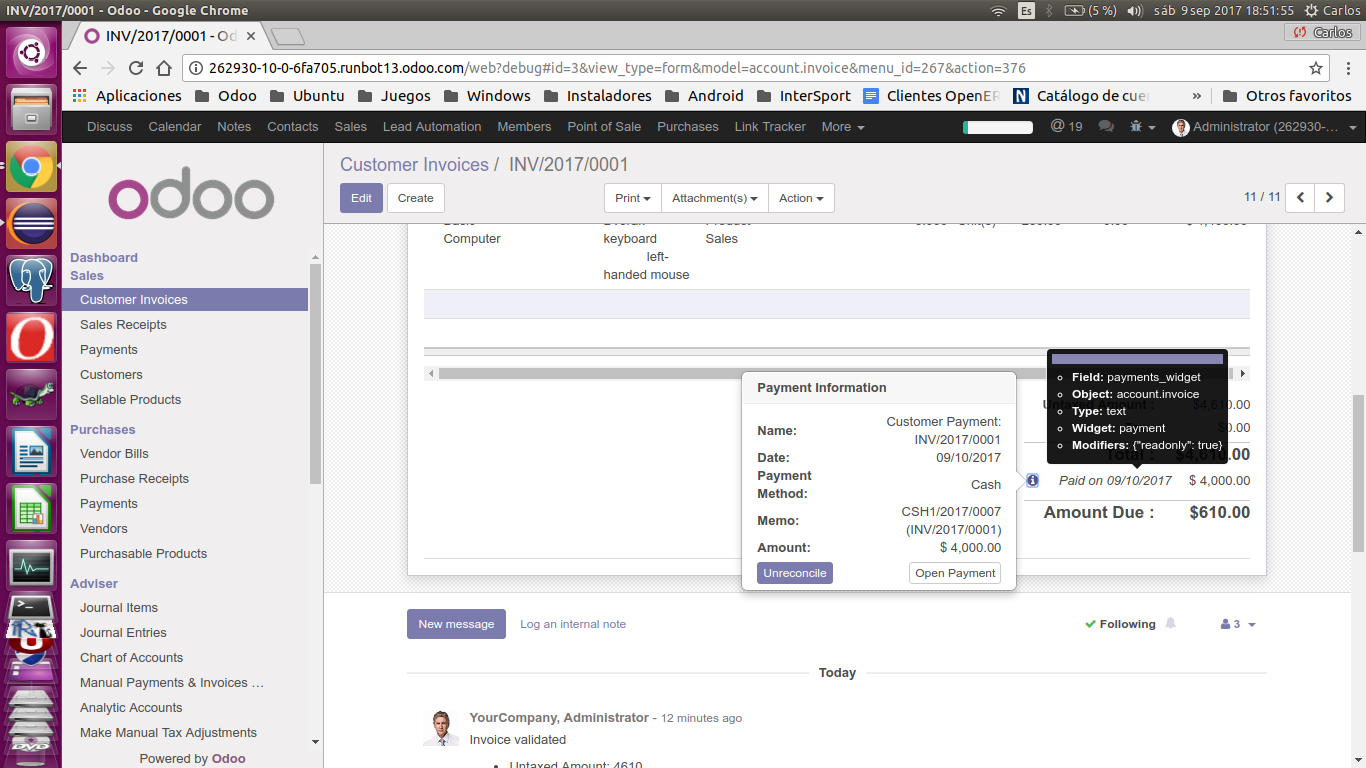Open the Aplicaciones apps grid bookmark
Viewport: 1366px width, 768px height.
click(127, 96)
